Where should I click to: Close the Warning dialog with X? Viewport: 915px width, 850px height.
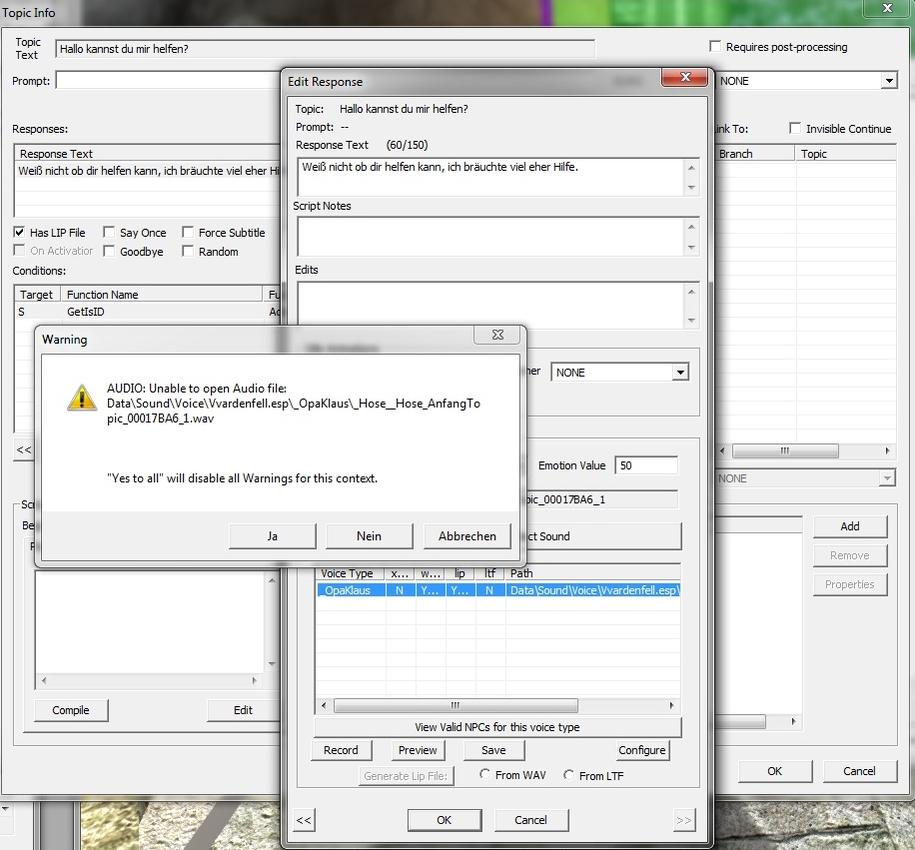[497, 335]
